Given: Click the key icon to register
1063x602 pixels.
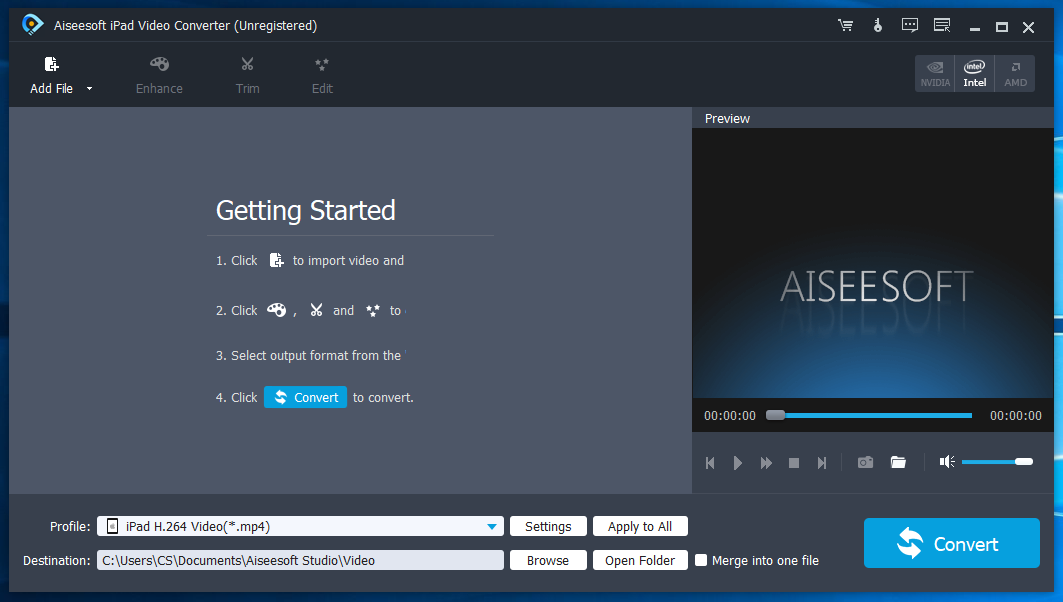Looking at the screenshot, I should pos(877,26).
